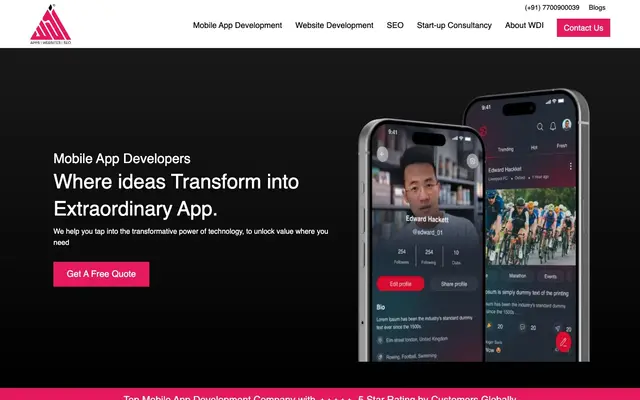This screenshot has height=400, width=640.
Task: Click the settings gear icon on left phone
Action: pos(472,161)
